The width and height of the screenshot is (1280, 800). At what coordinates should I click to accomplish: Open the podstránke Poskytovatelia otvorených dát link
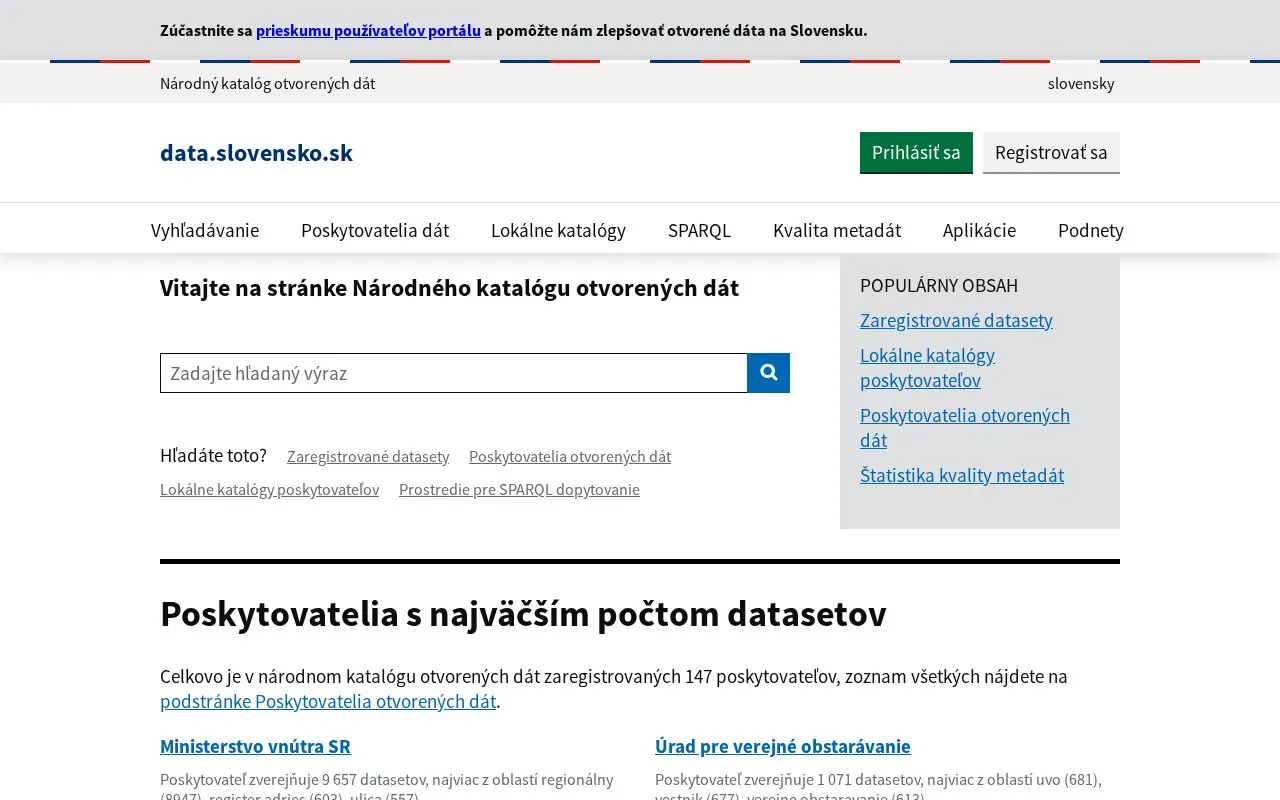tap(328, 701)
